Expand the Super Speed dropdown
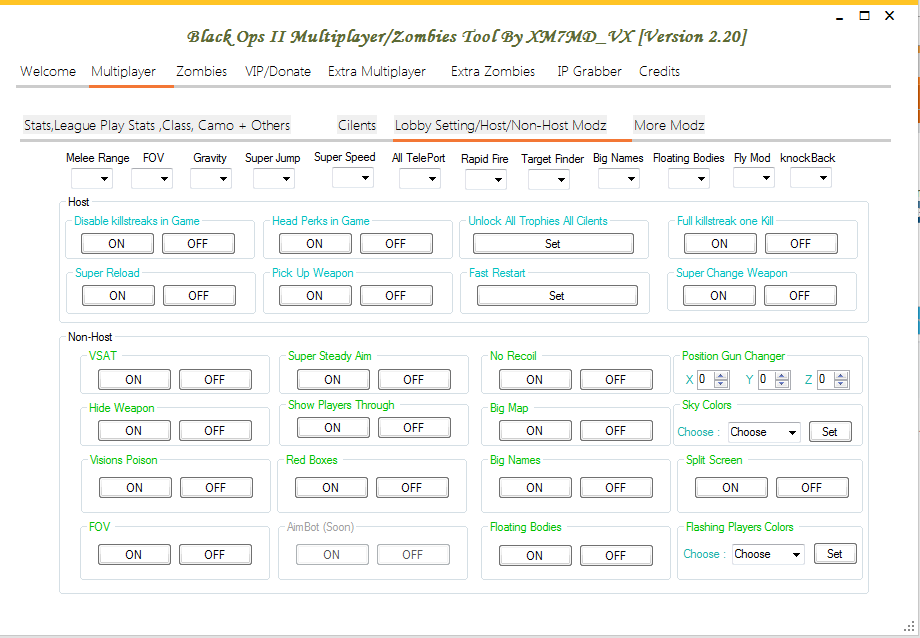The height and width of the screenshot is (638, 920). [353, 177]
